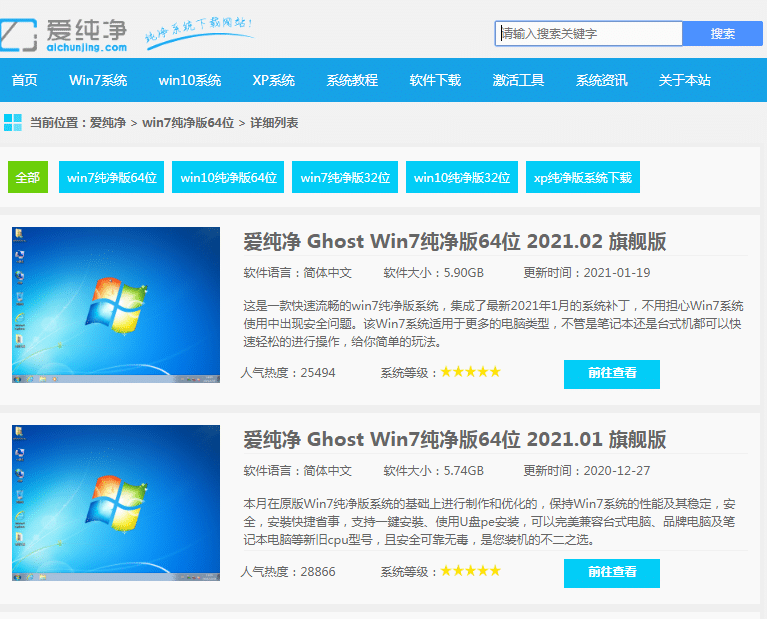This screenshot has width=767, height=619.
Task: Open the 系统资讯 nav item
Action: (x=601, y=80)
